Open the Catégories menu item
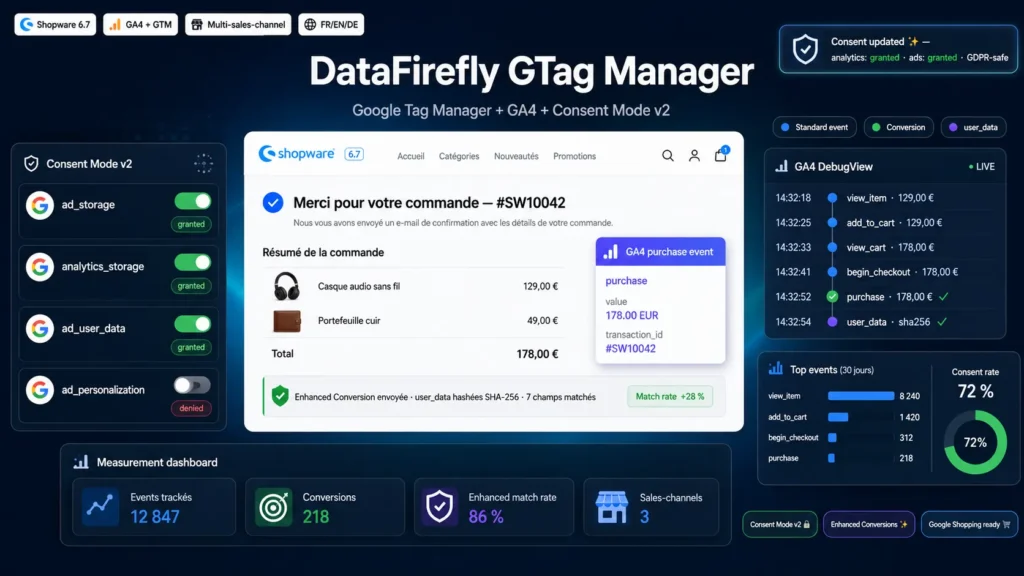Image resolution: width=1024 pixels, height=576 pixels. 459,156
